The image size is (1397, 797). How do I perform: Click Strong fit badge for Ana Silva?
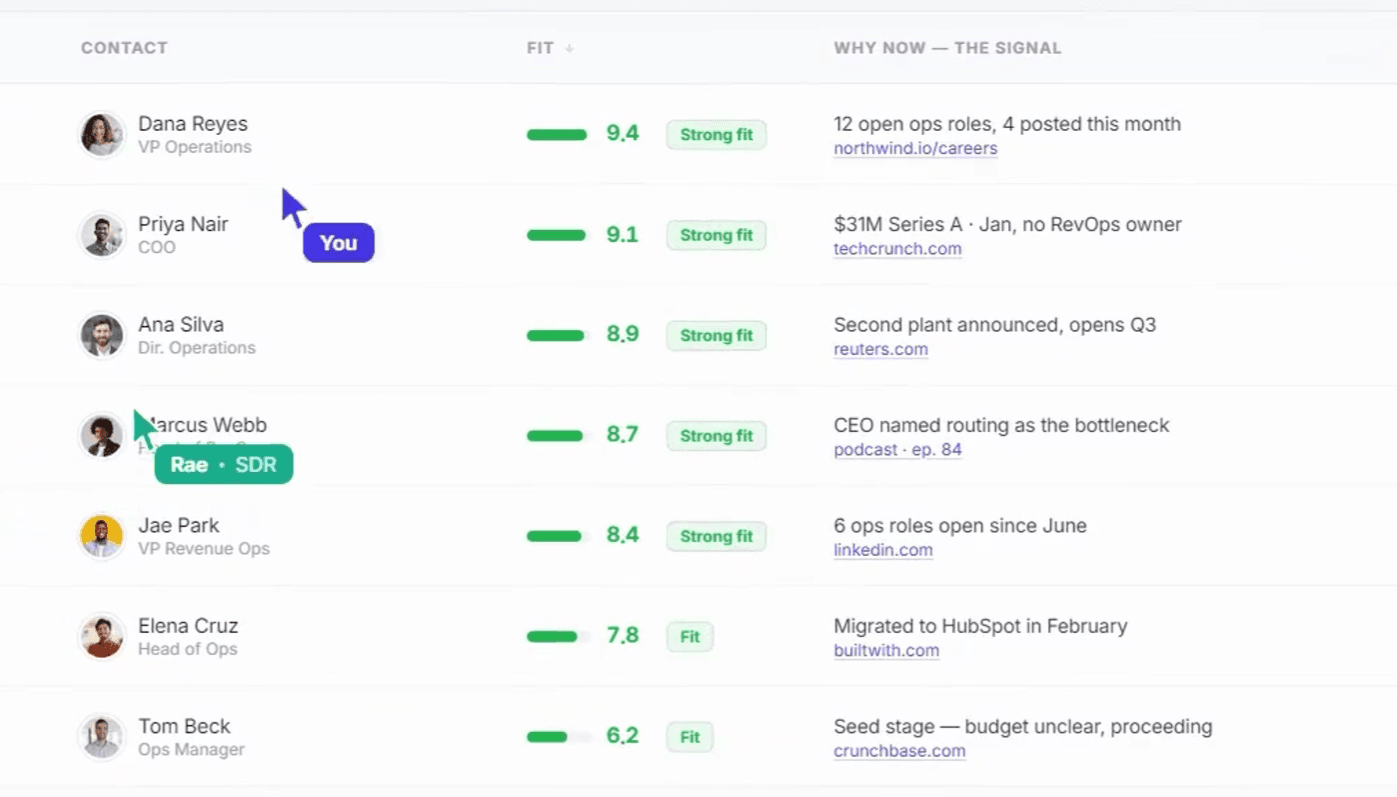(716, 335)
